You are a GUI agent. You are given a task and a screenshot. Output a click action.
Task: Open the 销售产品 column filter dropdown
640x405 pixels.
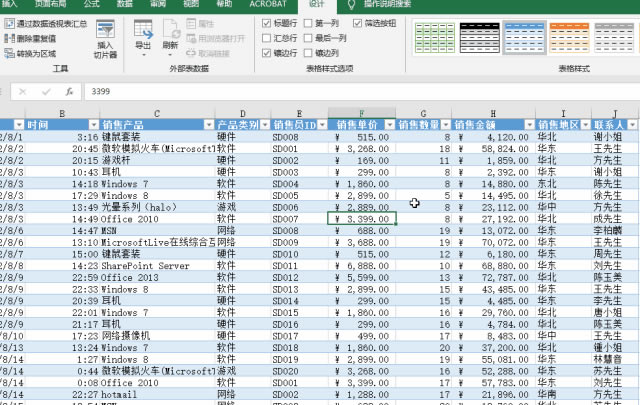[211, 125]
